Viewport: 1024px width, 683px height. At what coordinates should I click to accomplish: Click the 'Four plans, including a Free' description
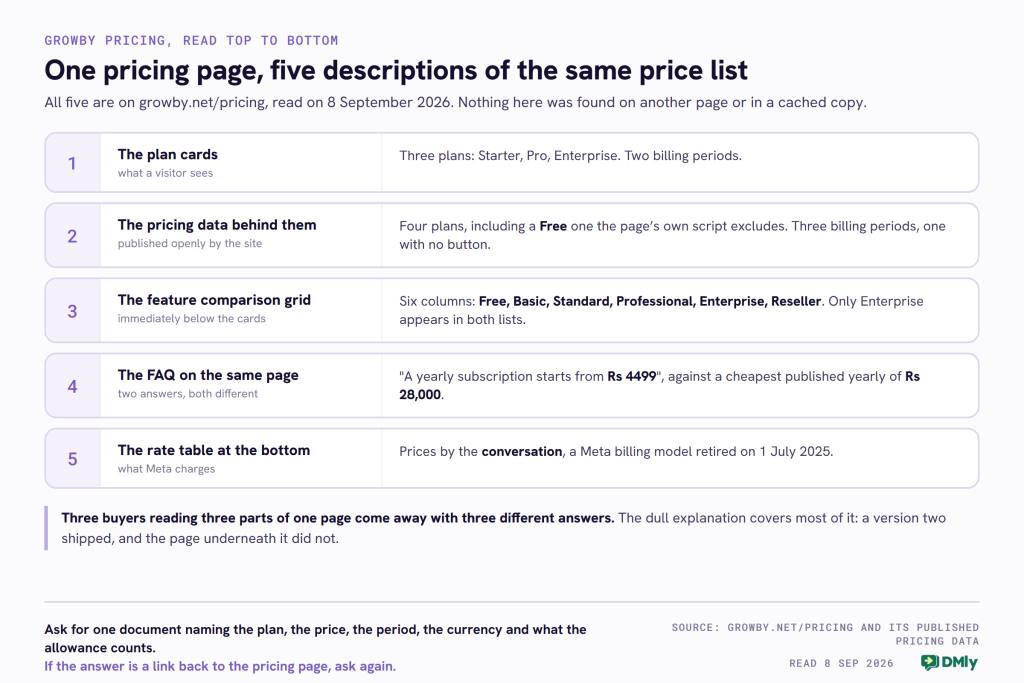click(x=672, y=235)
